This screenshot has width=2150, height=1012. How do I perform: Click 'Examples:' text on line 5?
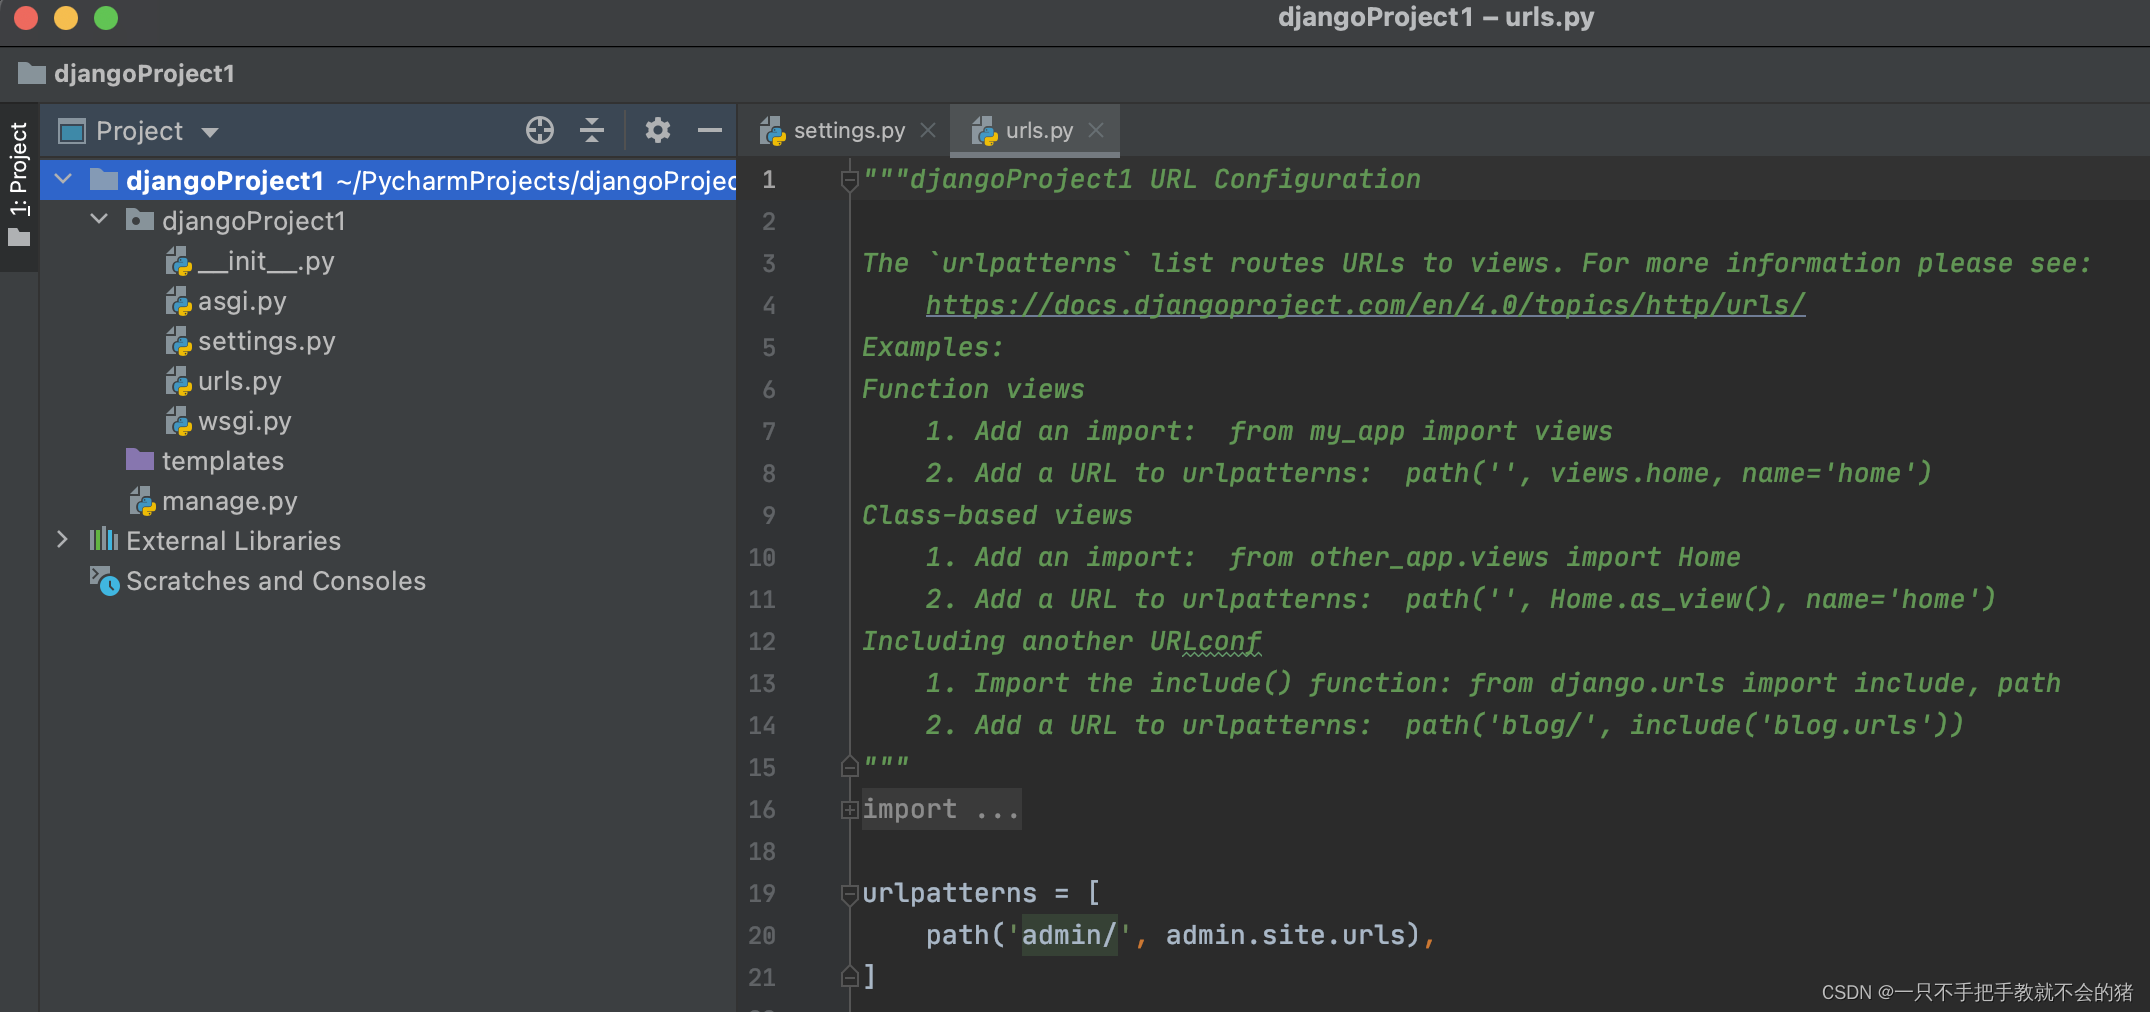pyautogui.click(x=932, y=347)
